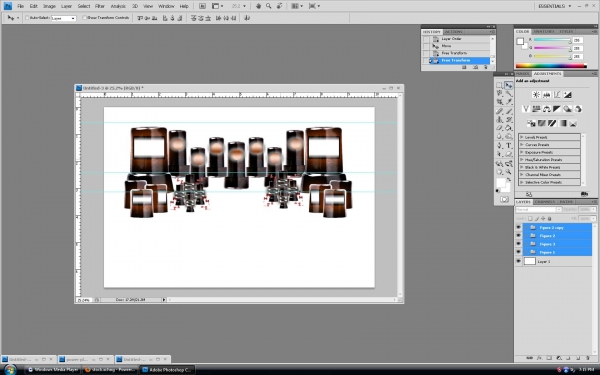Expand the Channel Mixer Presets list

click(522, 174)
